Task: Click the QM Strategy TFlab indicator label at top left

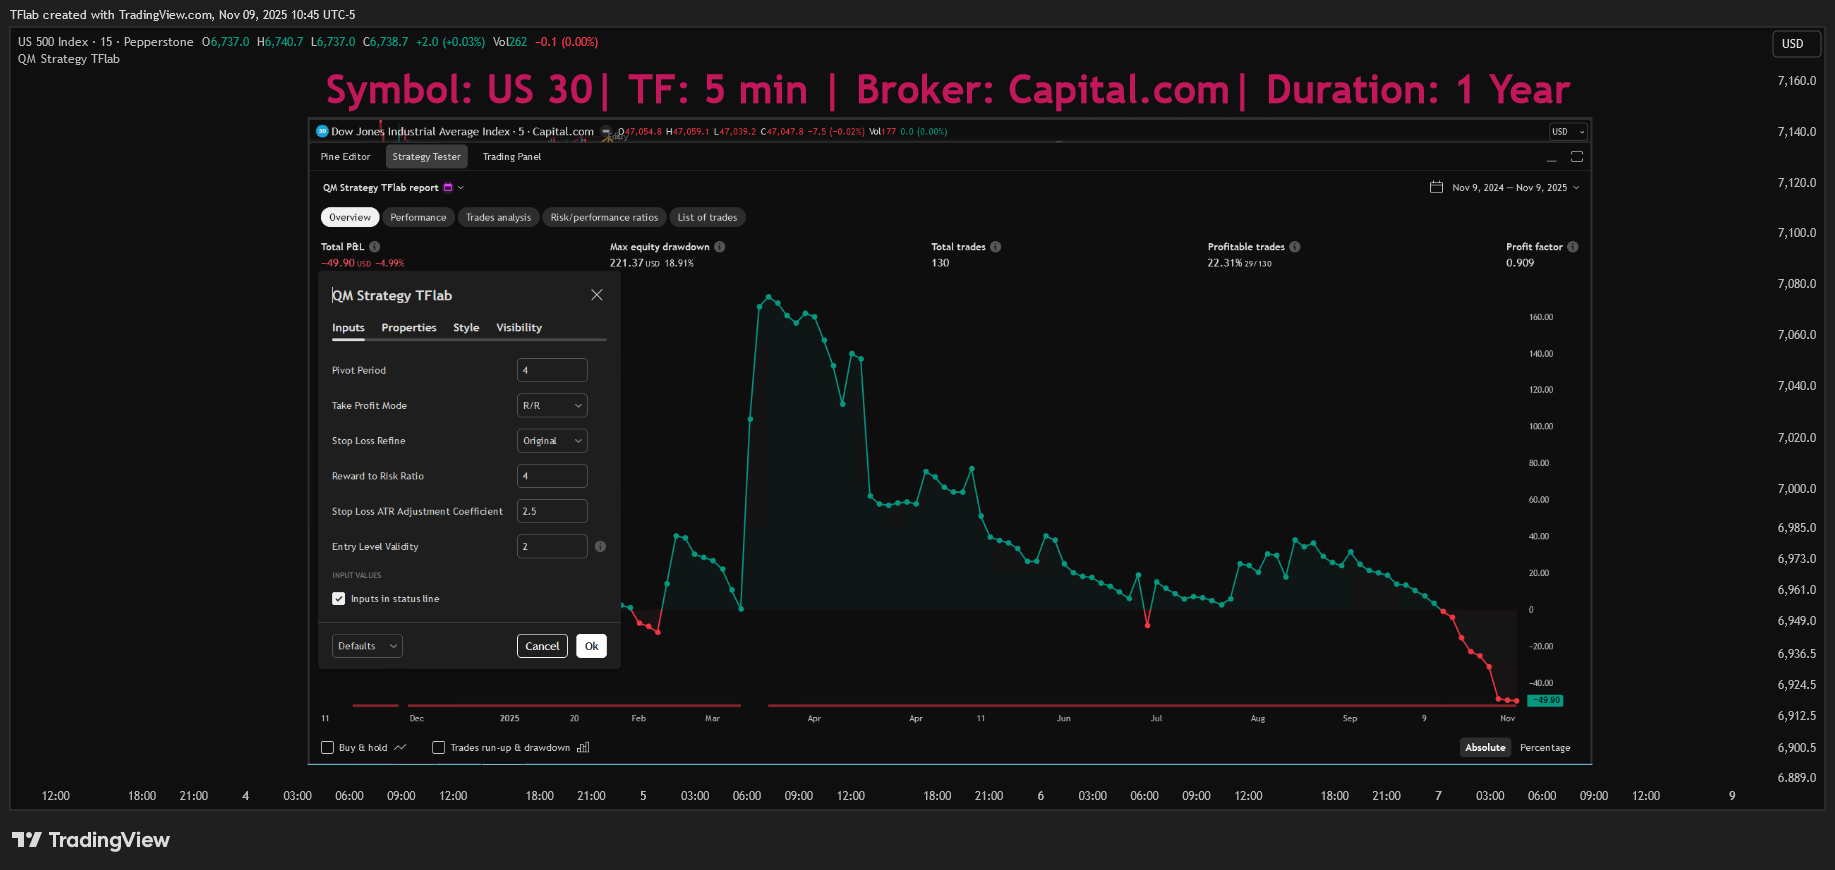Action: (x=69, y=59)
